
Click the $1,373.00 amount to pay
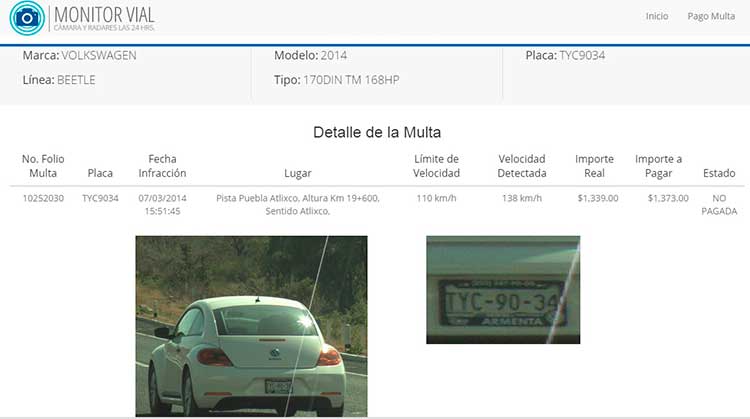[x=668, y=198]
